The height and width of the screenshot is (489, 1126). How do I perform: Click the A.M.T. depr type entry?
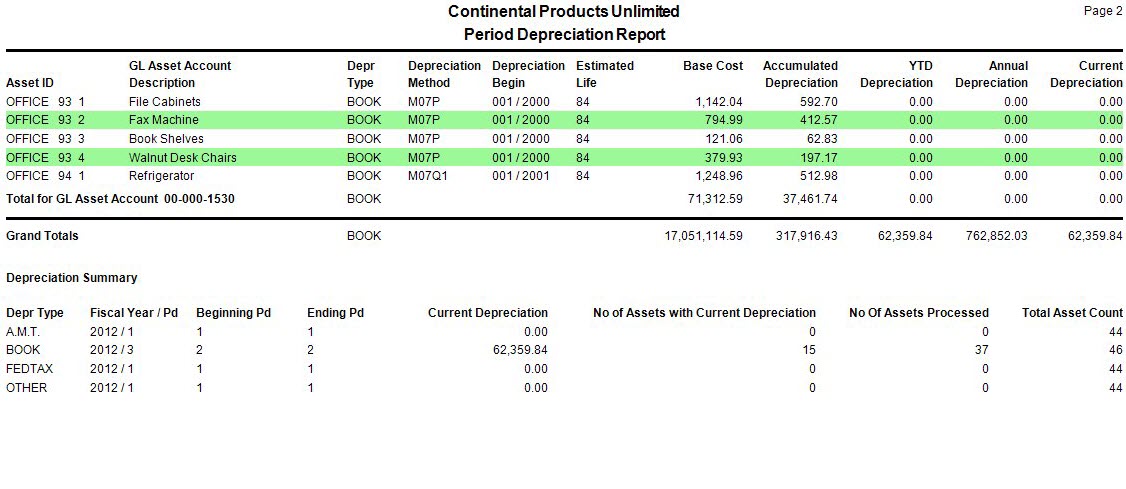(x=24, y=332)
